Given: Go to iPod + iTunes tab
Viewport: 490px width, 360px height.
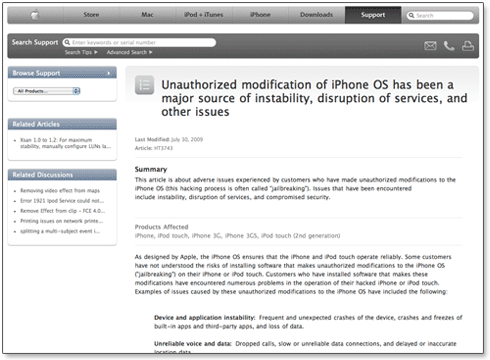Looking at the screenshot, I should (x=204, y=15).
